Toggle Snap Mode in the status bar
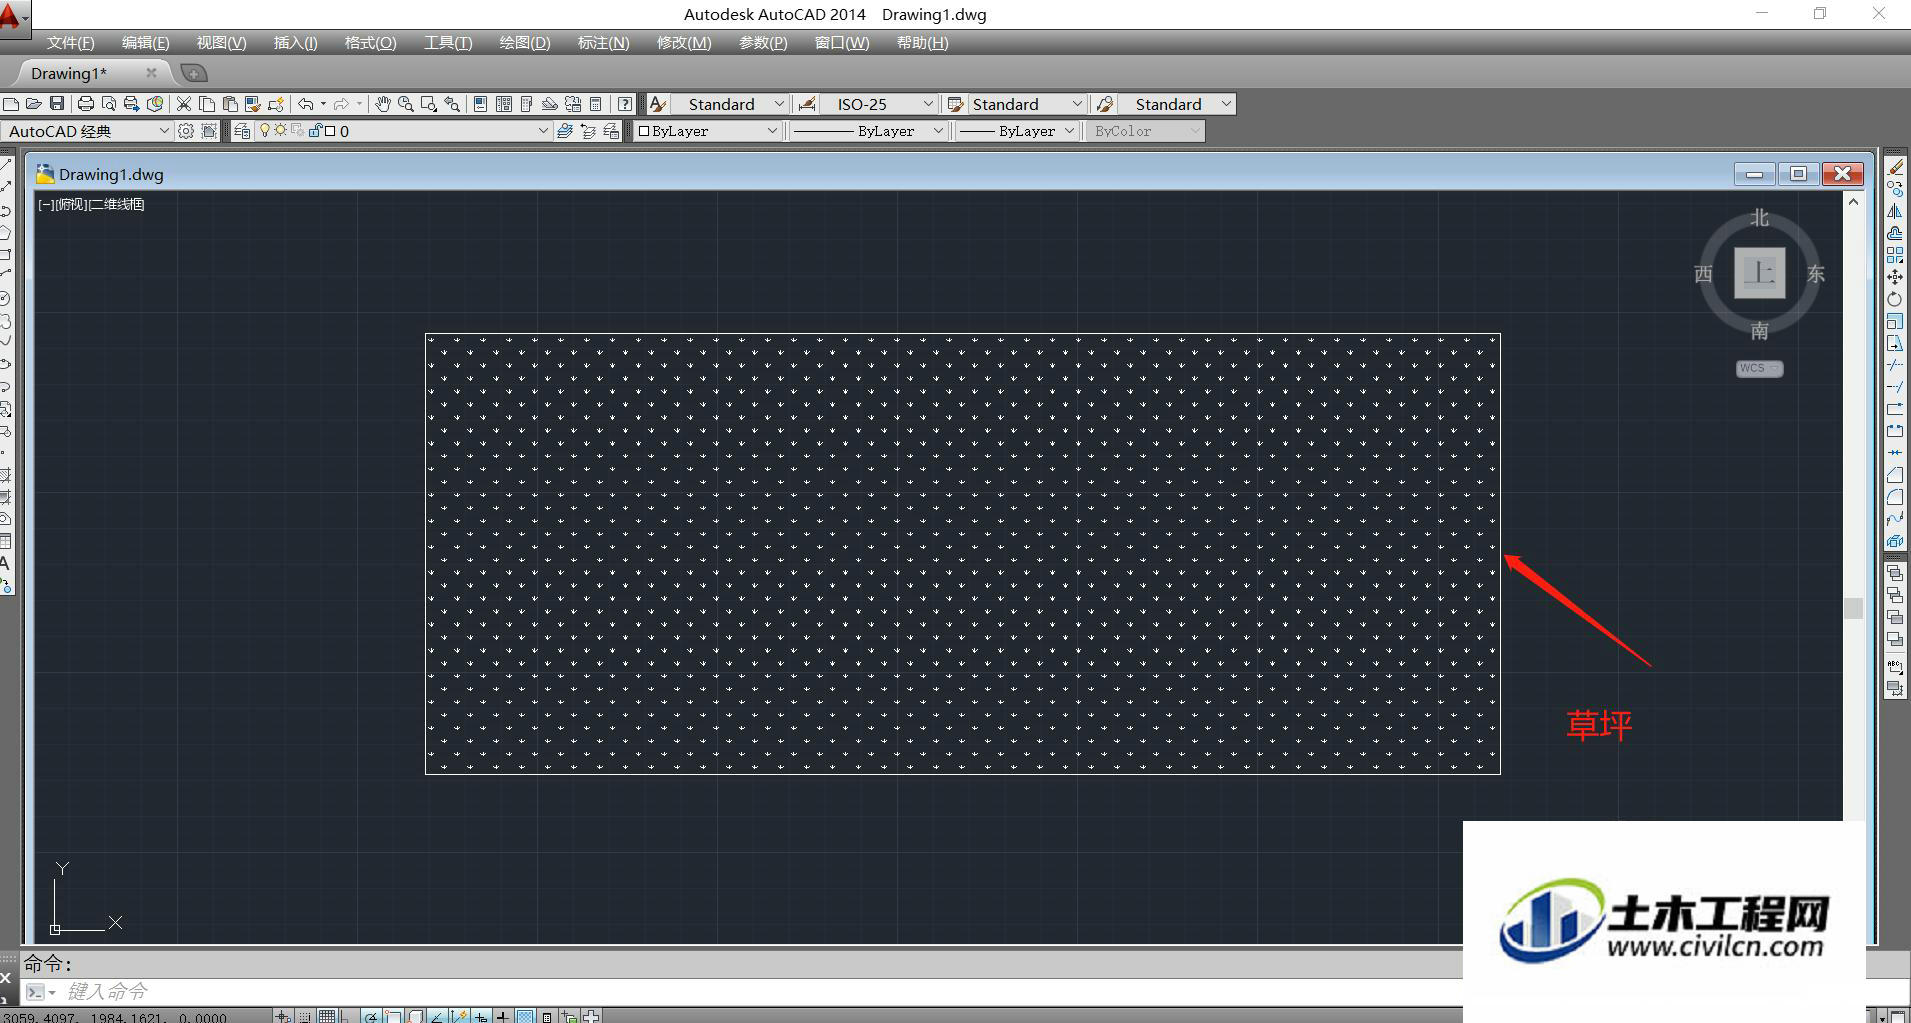1911x1023 pixels. 305,1016
